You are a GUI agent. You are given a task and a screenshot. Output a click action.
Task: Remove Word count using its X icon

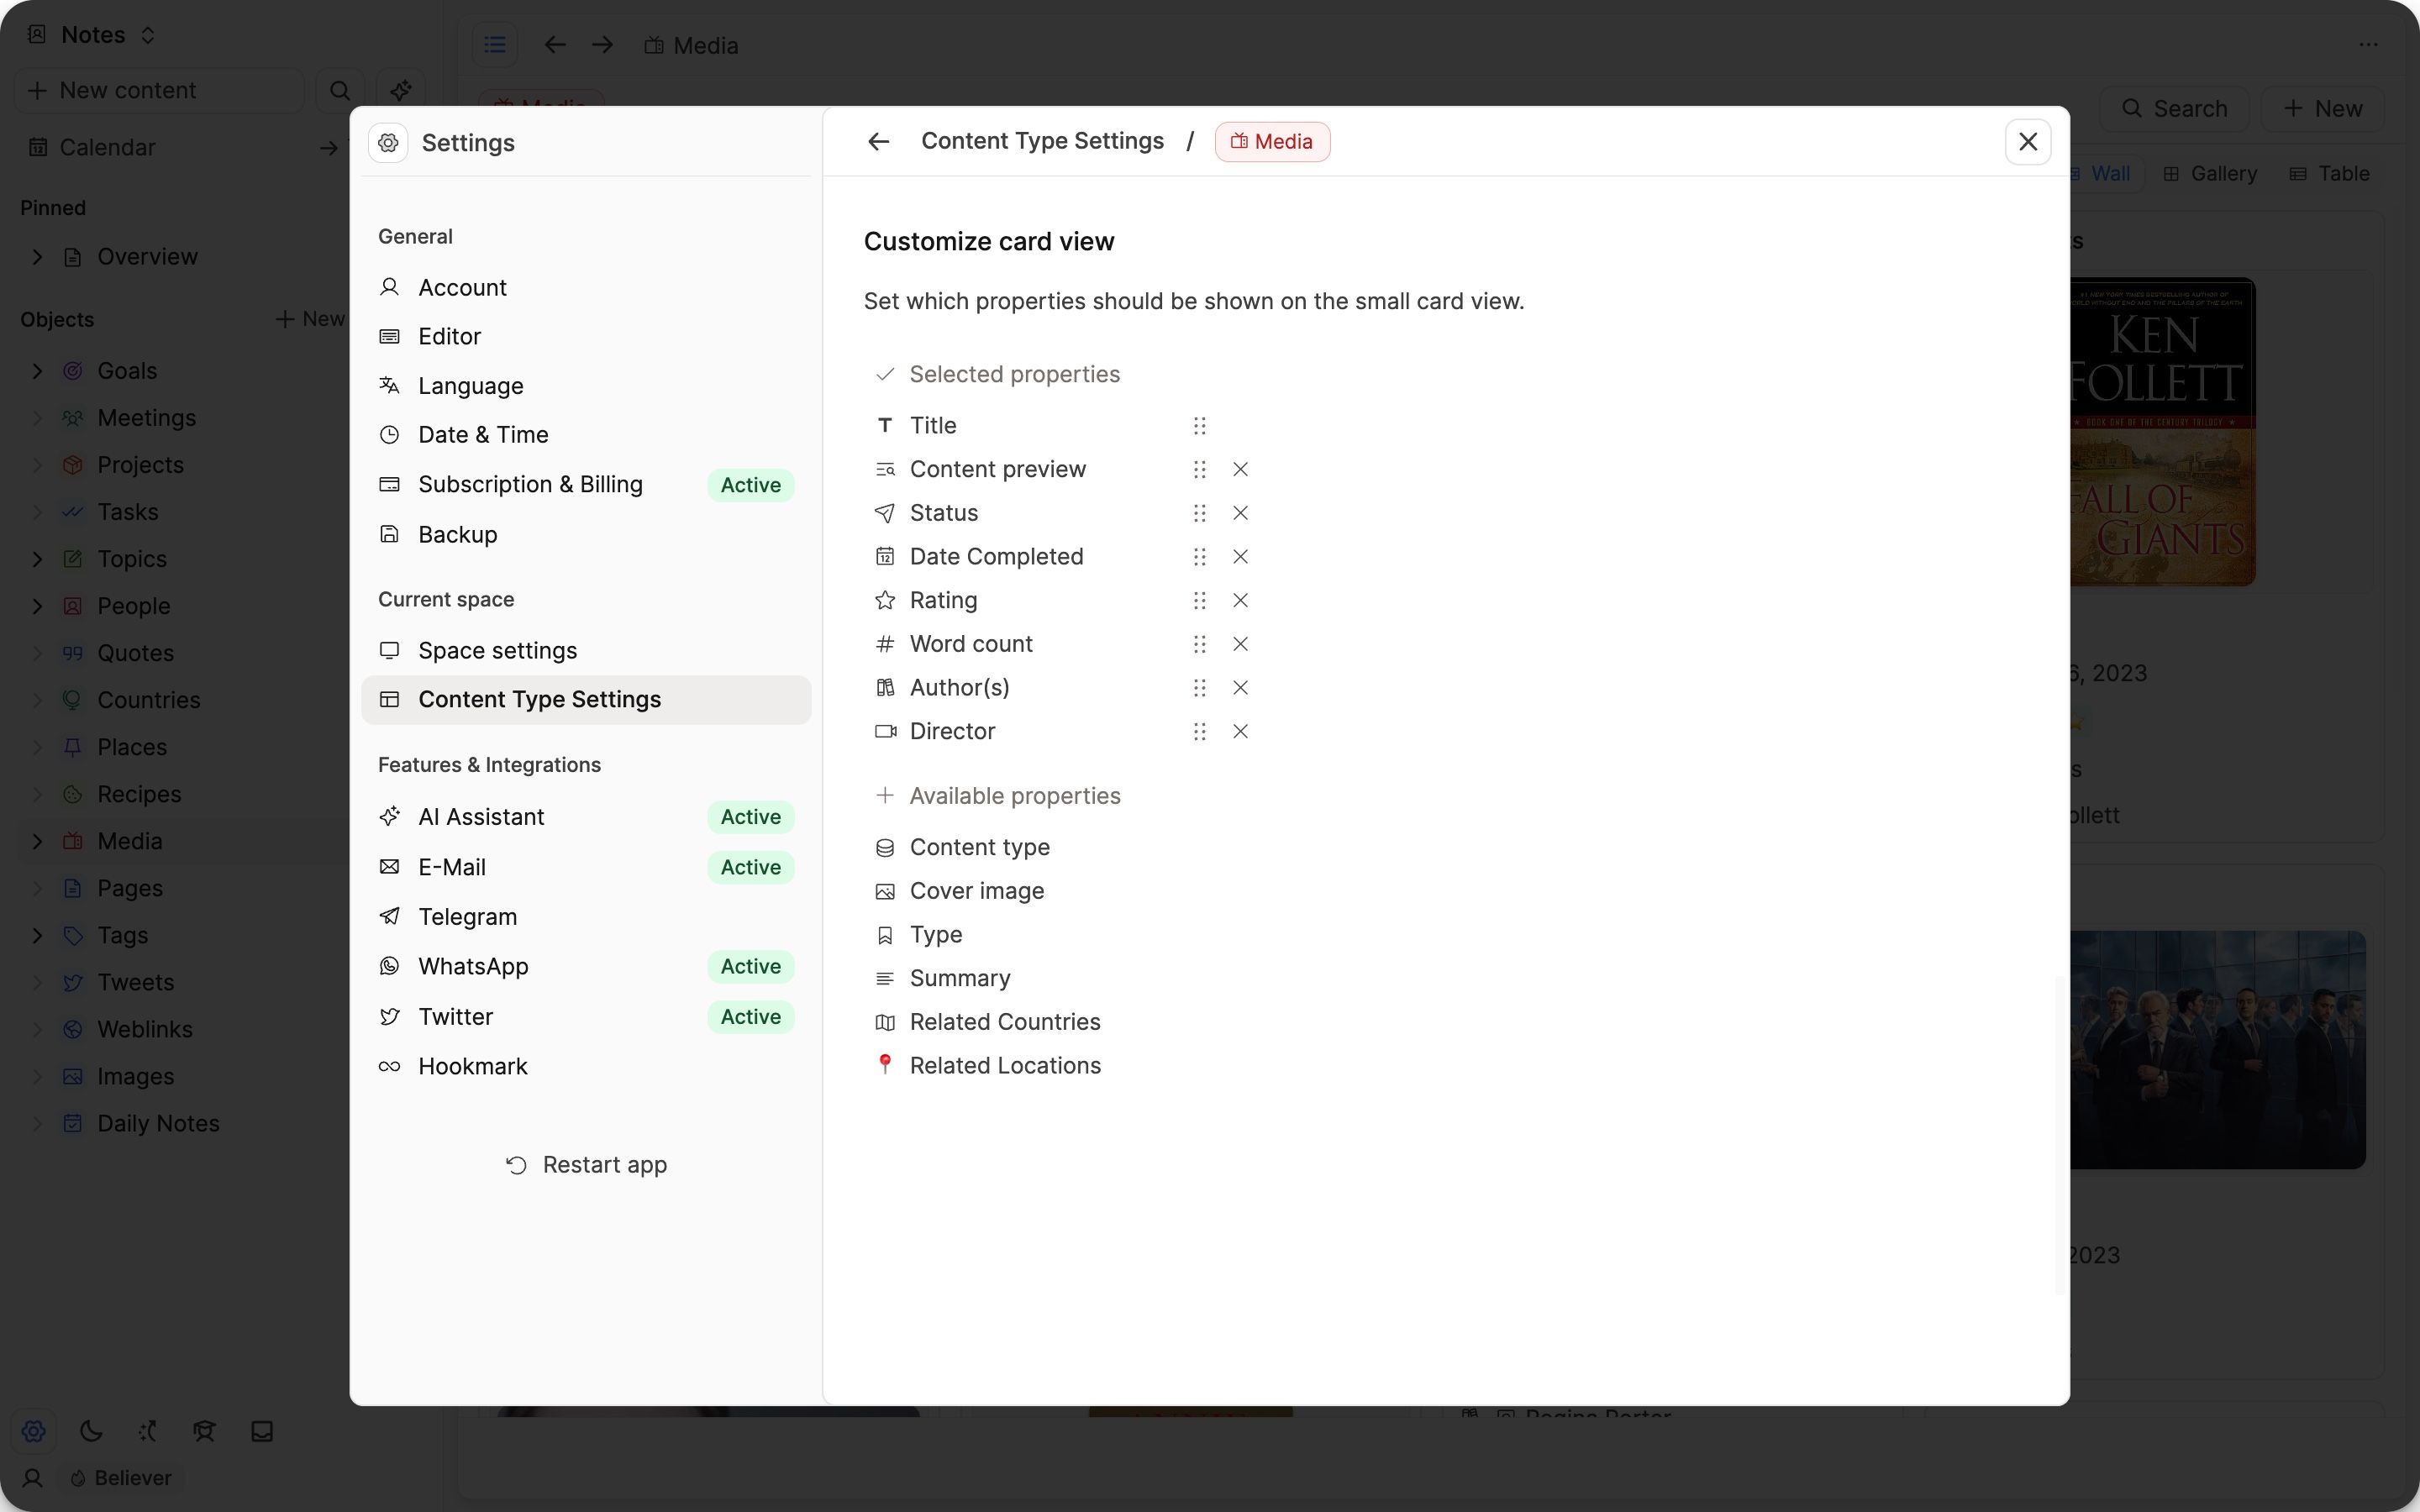tap(1240, 644)
